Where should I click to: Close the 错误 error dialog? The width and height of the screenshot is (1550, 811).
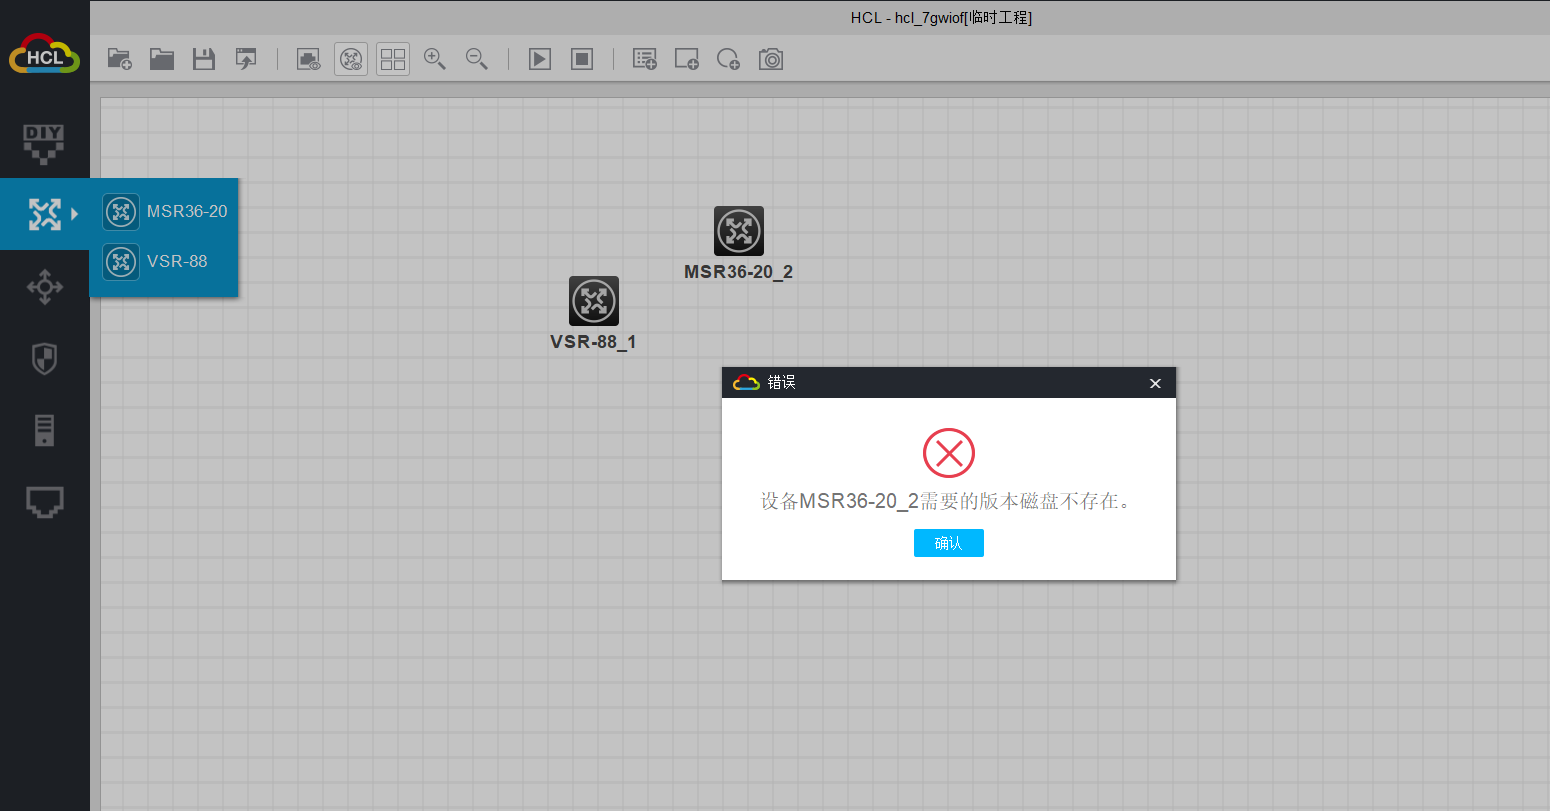pyautogui.click(x=1155, y=383)
